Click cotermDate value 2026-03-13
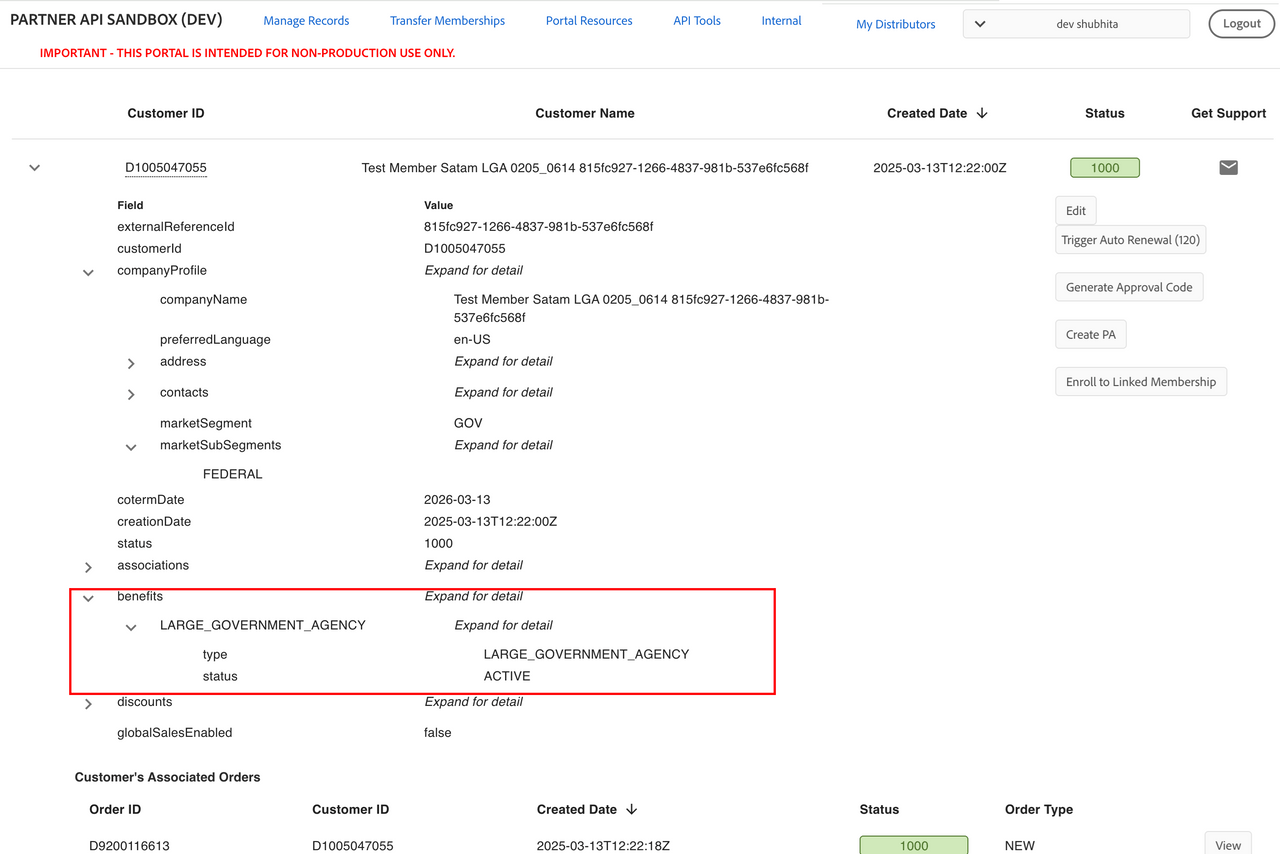The image size is (1280, 854). [x=457, y=500]
